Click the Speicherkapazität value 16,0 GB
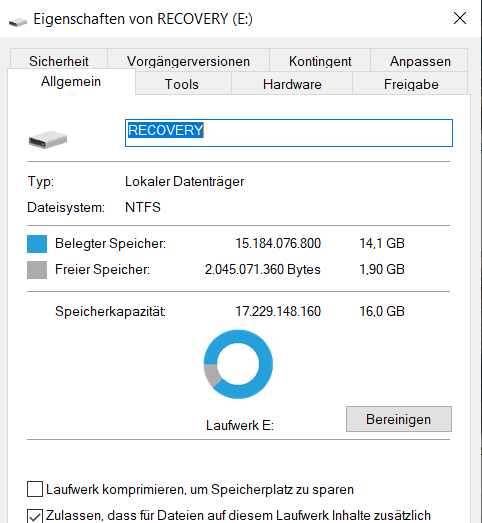Screen dimensions: 482x523 [x=382, y=311]
